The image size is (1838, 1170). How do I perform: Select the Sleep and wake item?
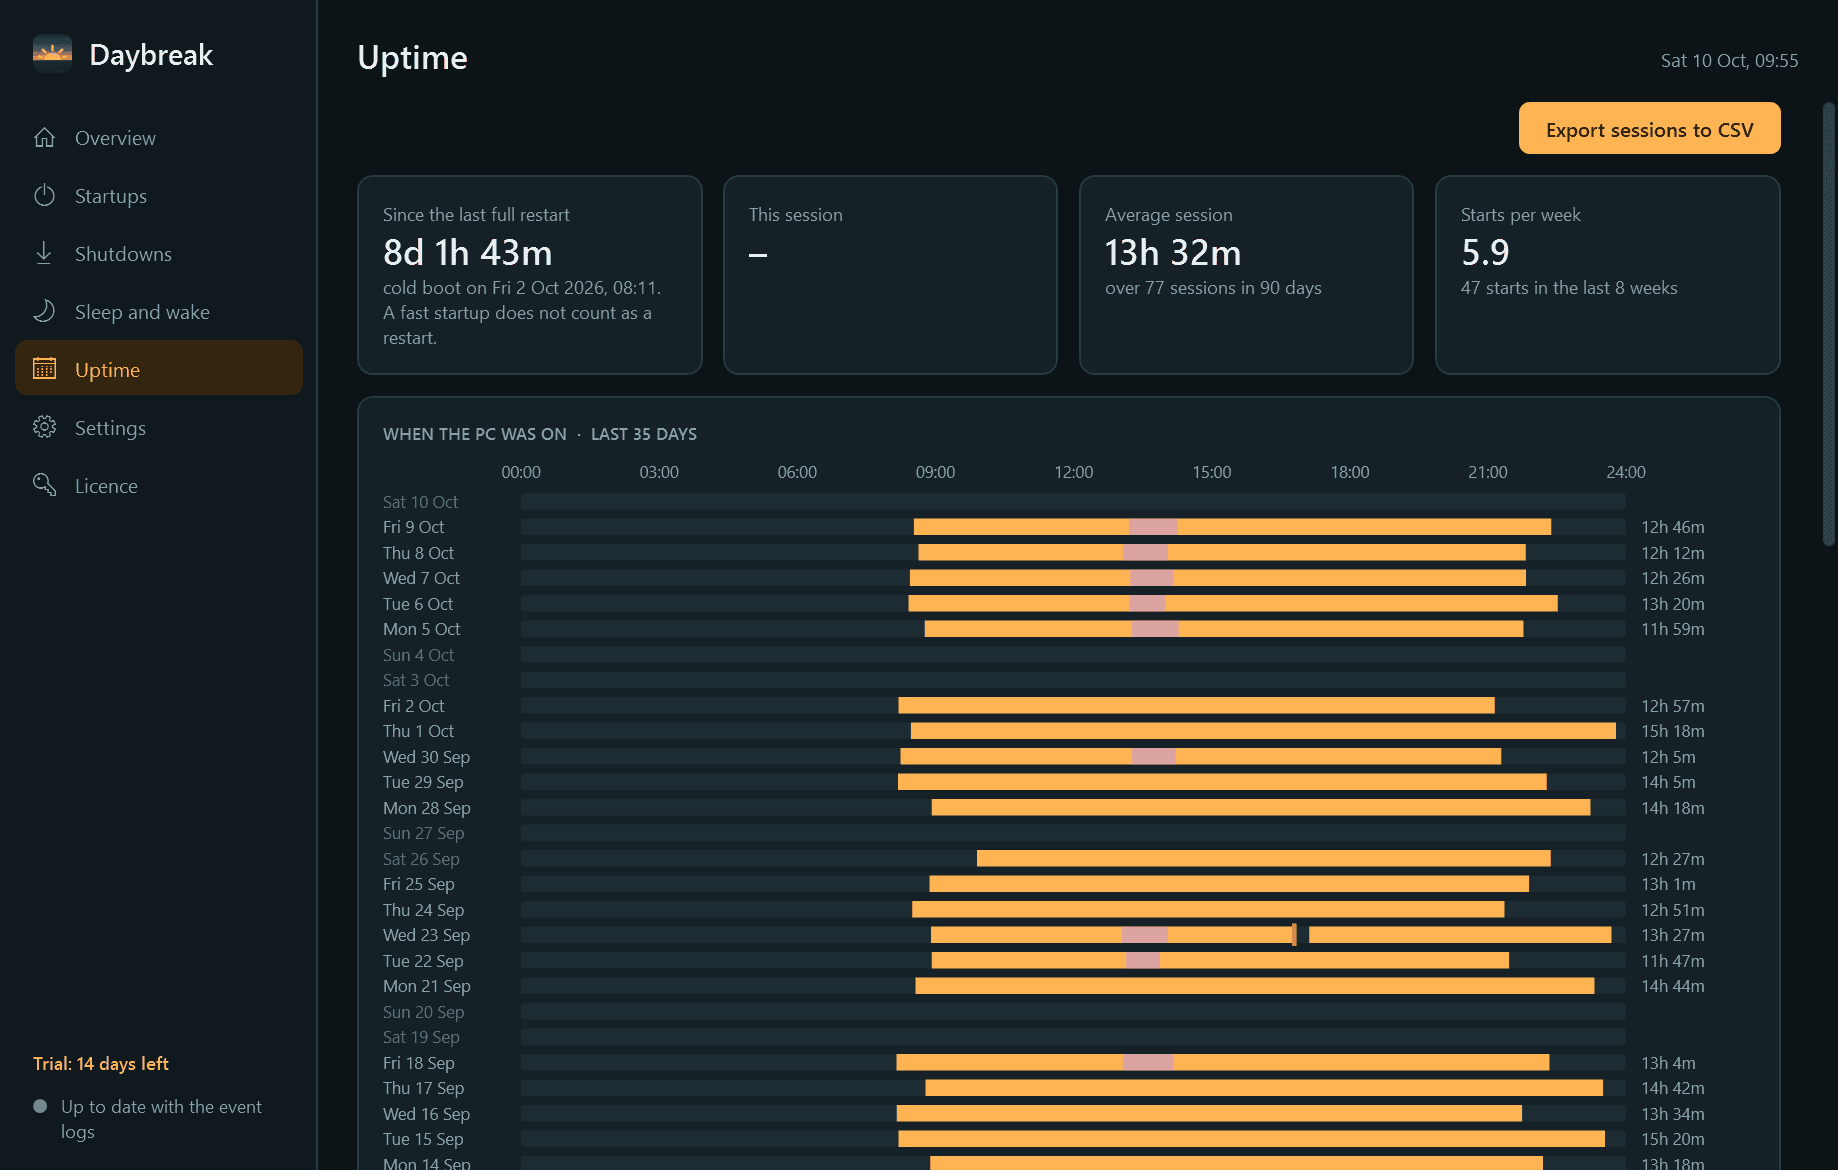(x=159, y=312)
